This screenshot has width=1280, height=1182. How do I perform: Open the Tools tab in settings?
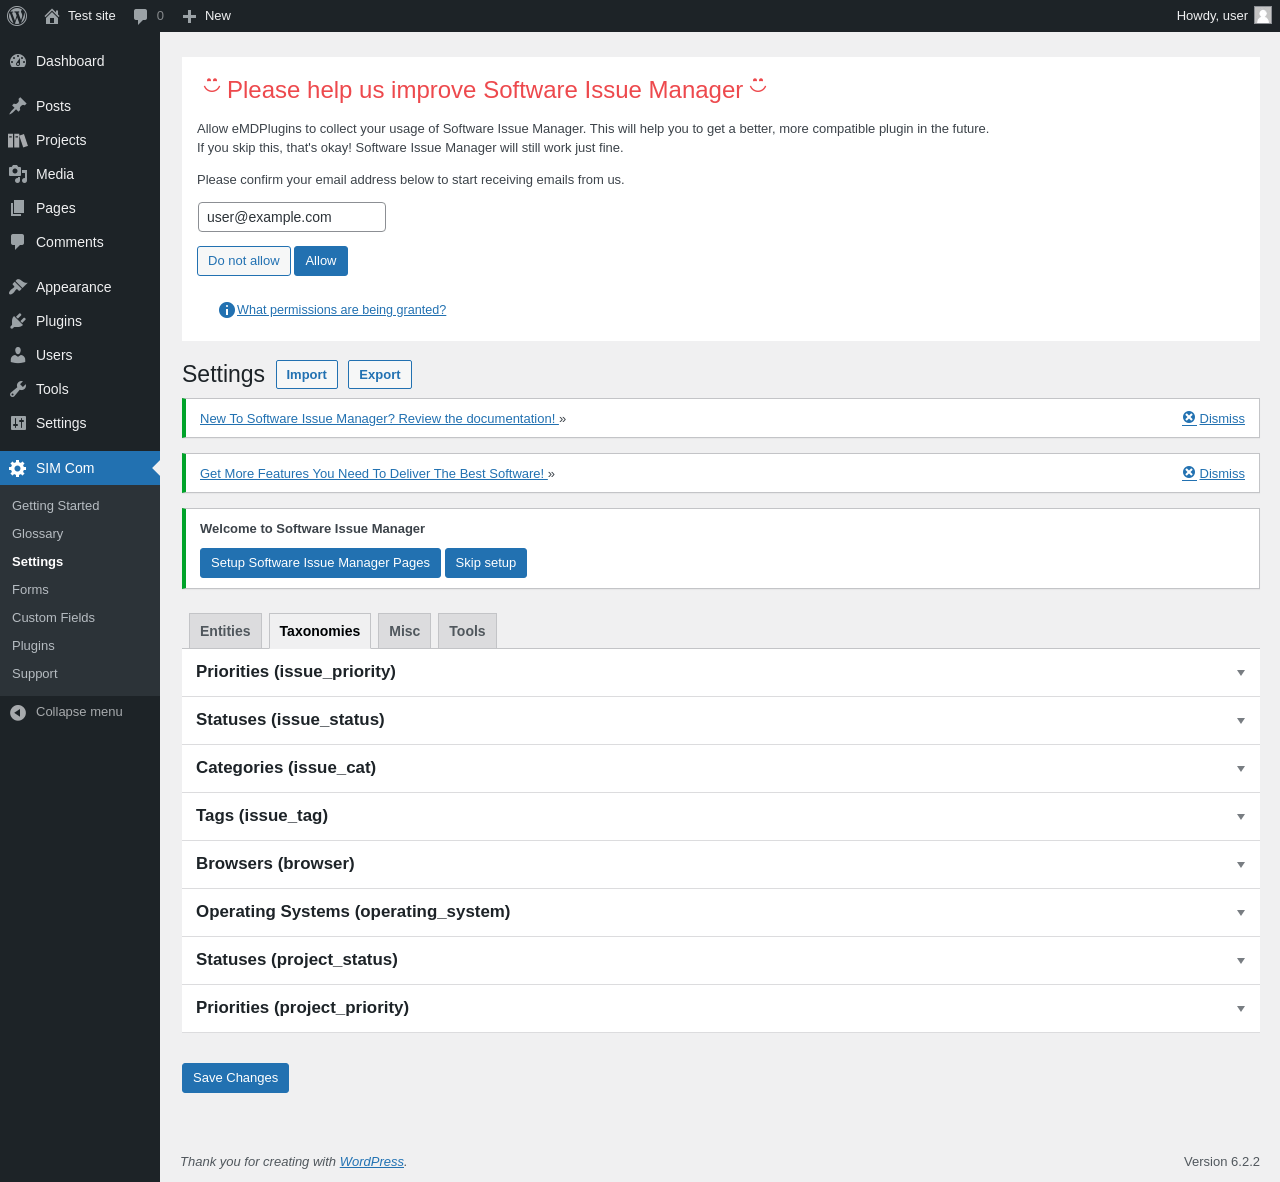[x=467, y=631]
